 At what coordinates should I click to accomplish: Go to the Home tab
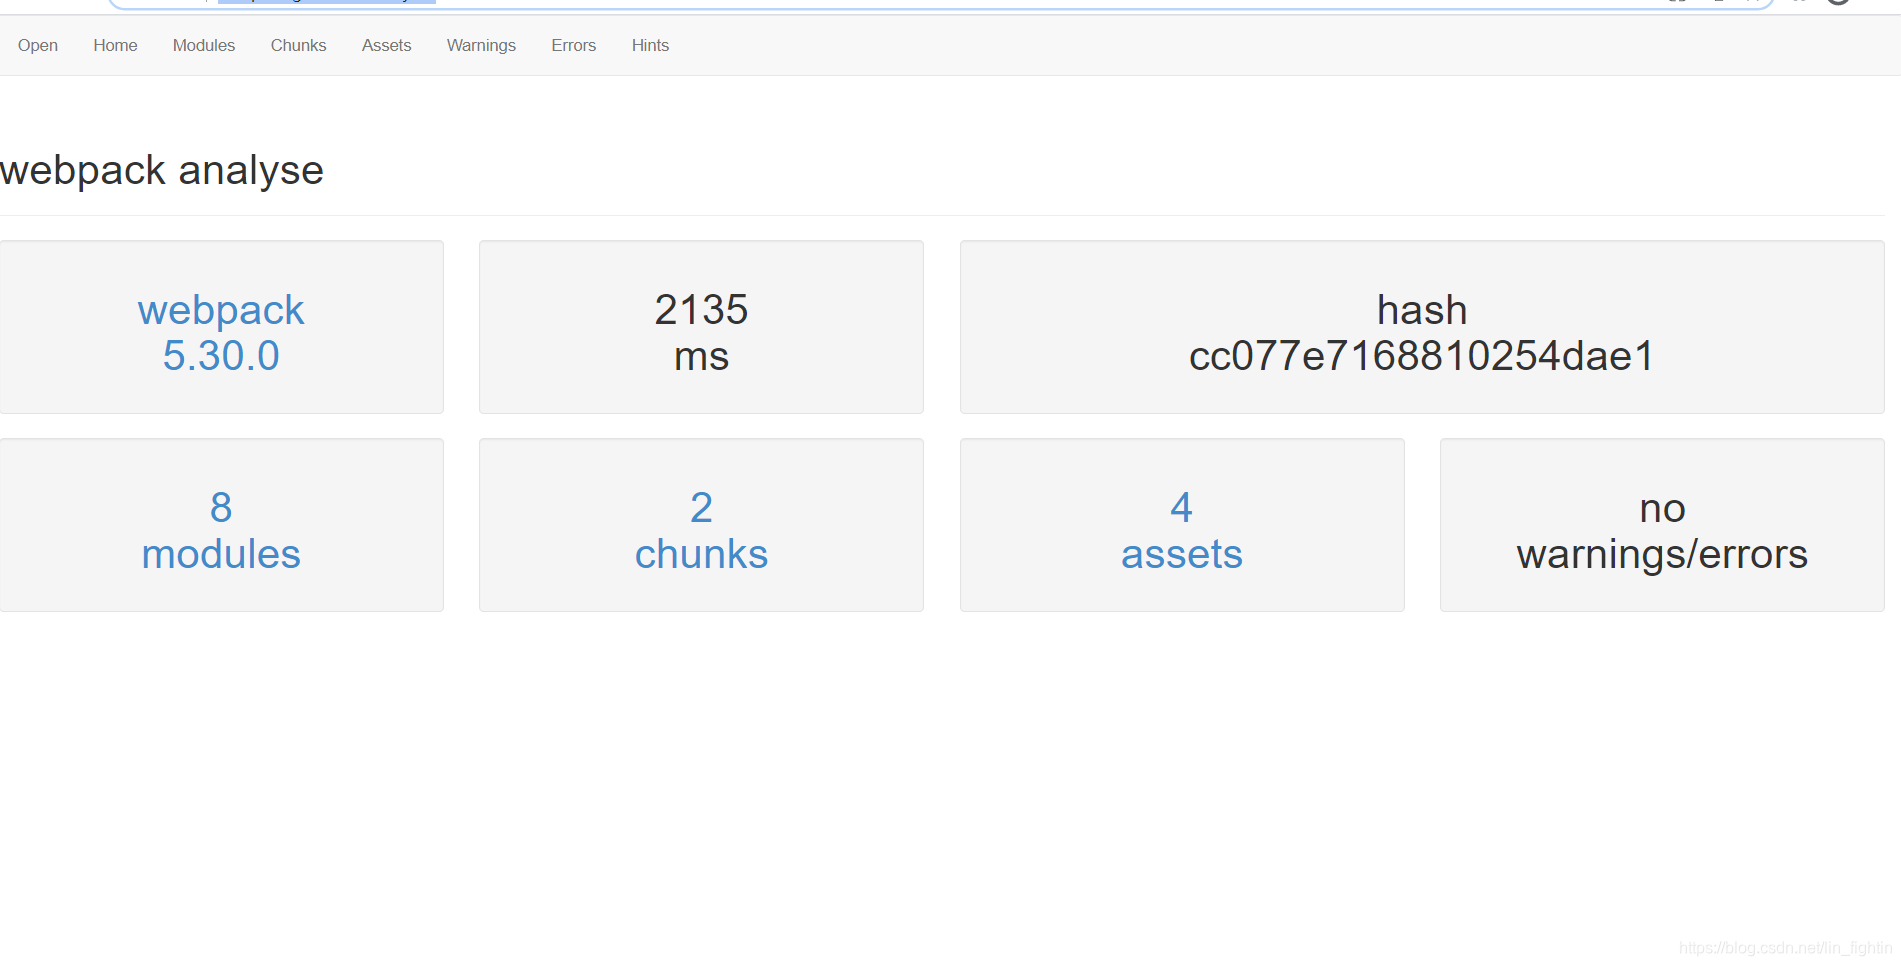tap(115, 45)
